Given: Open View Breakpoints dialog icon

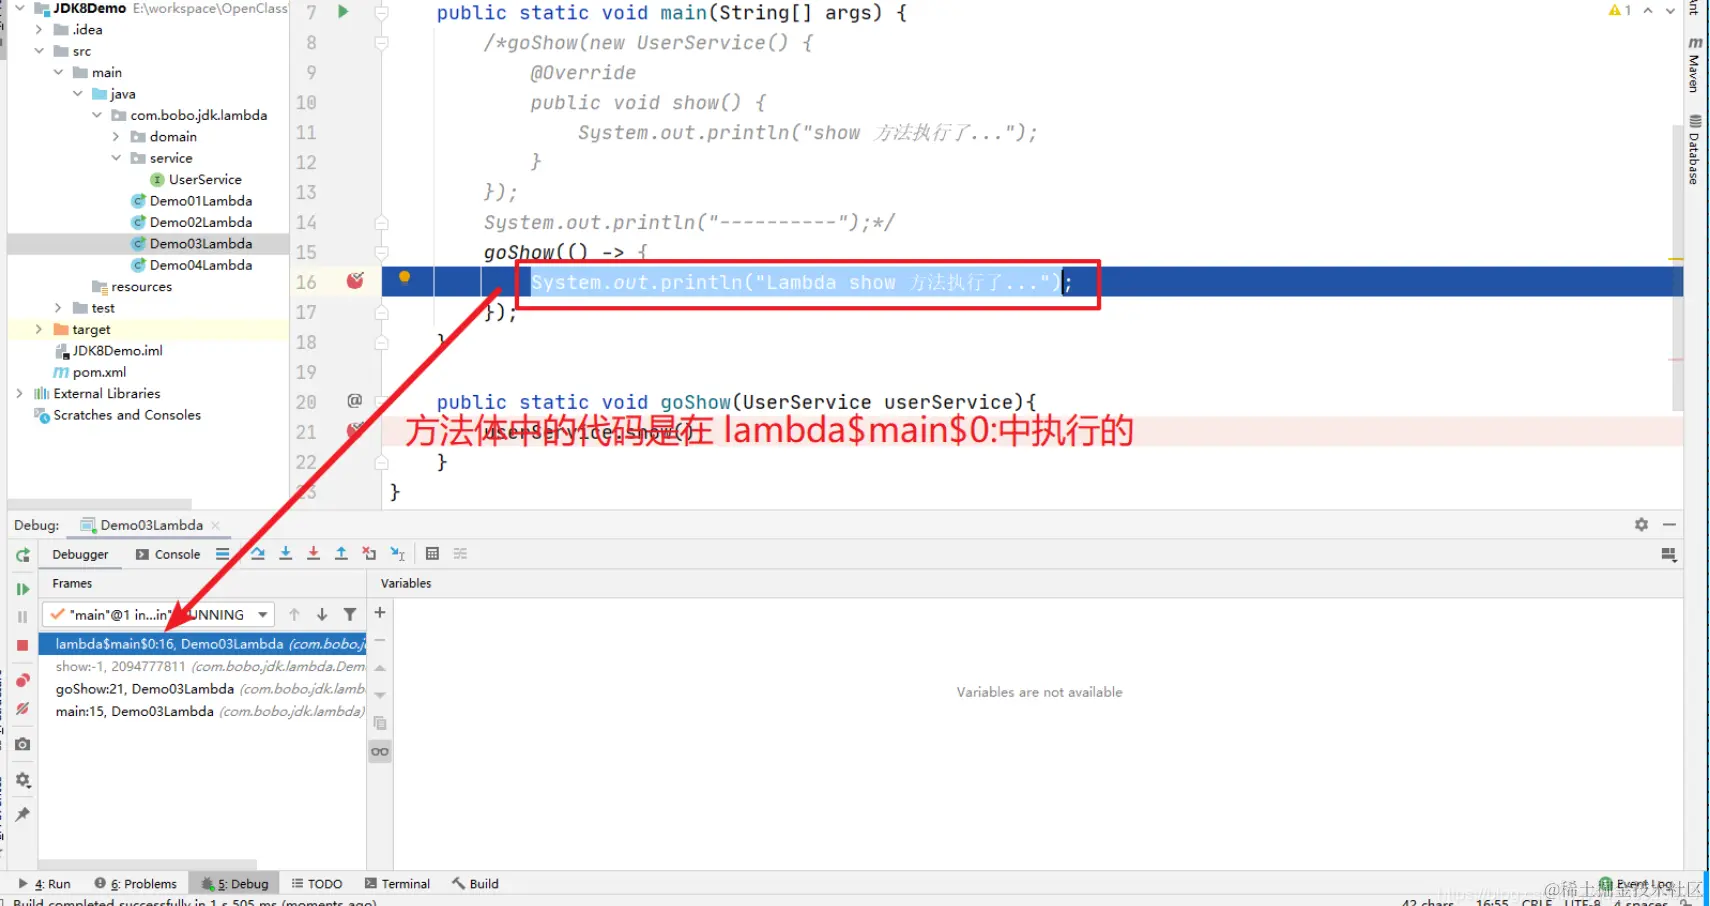Looking at the screenshot, I should (x=22, y=680).
